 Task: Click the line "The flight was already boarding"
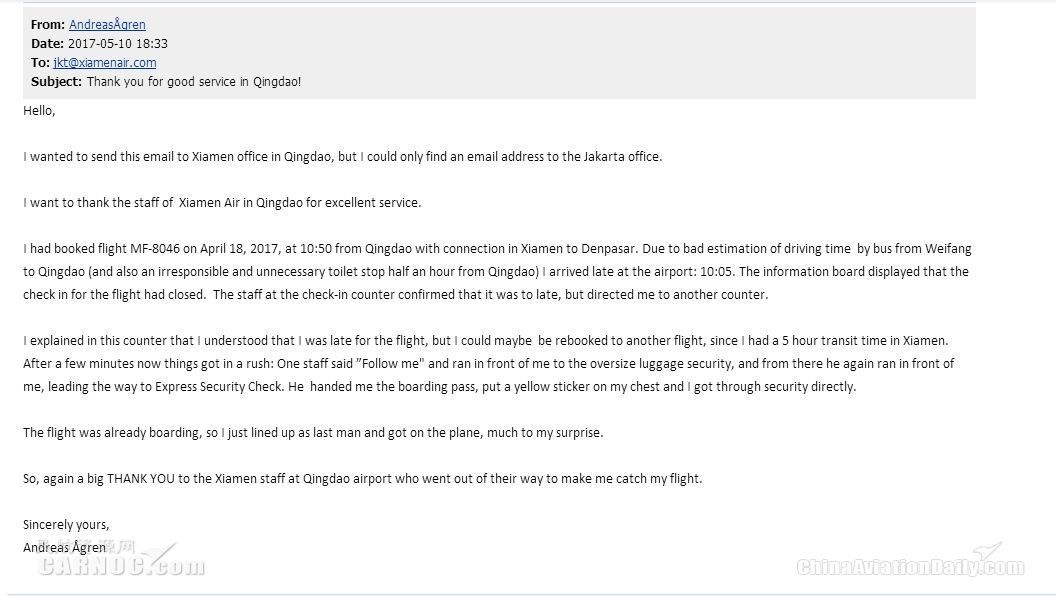[313, 432]
